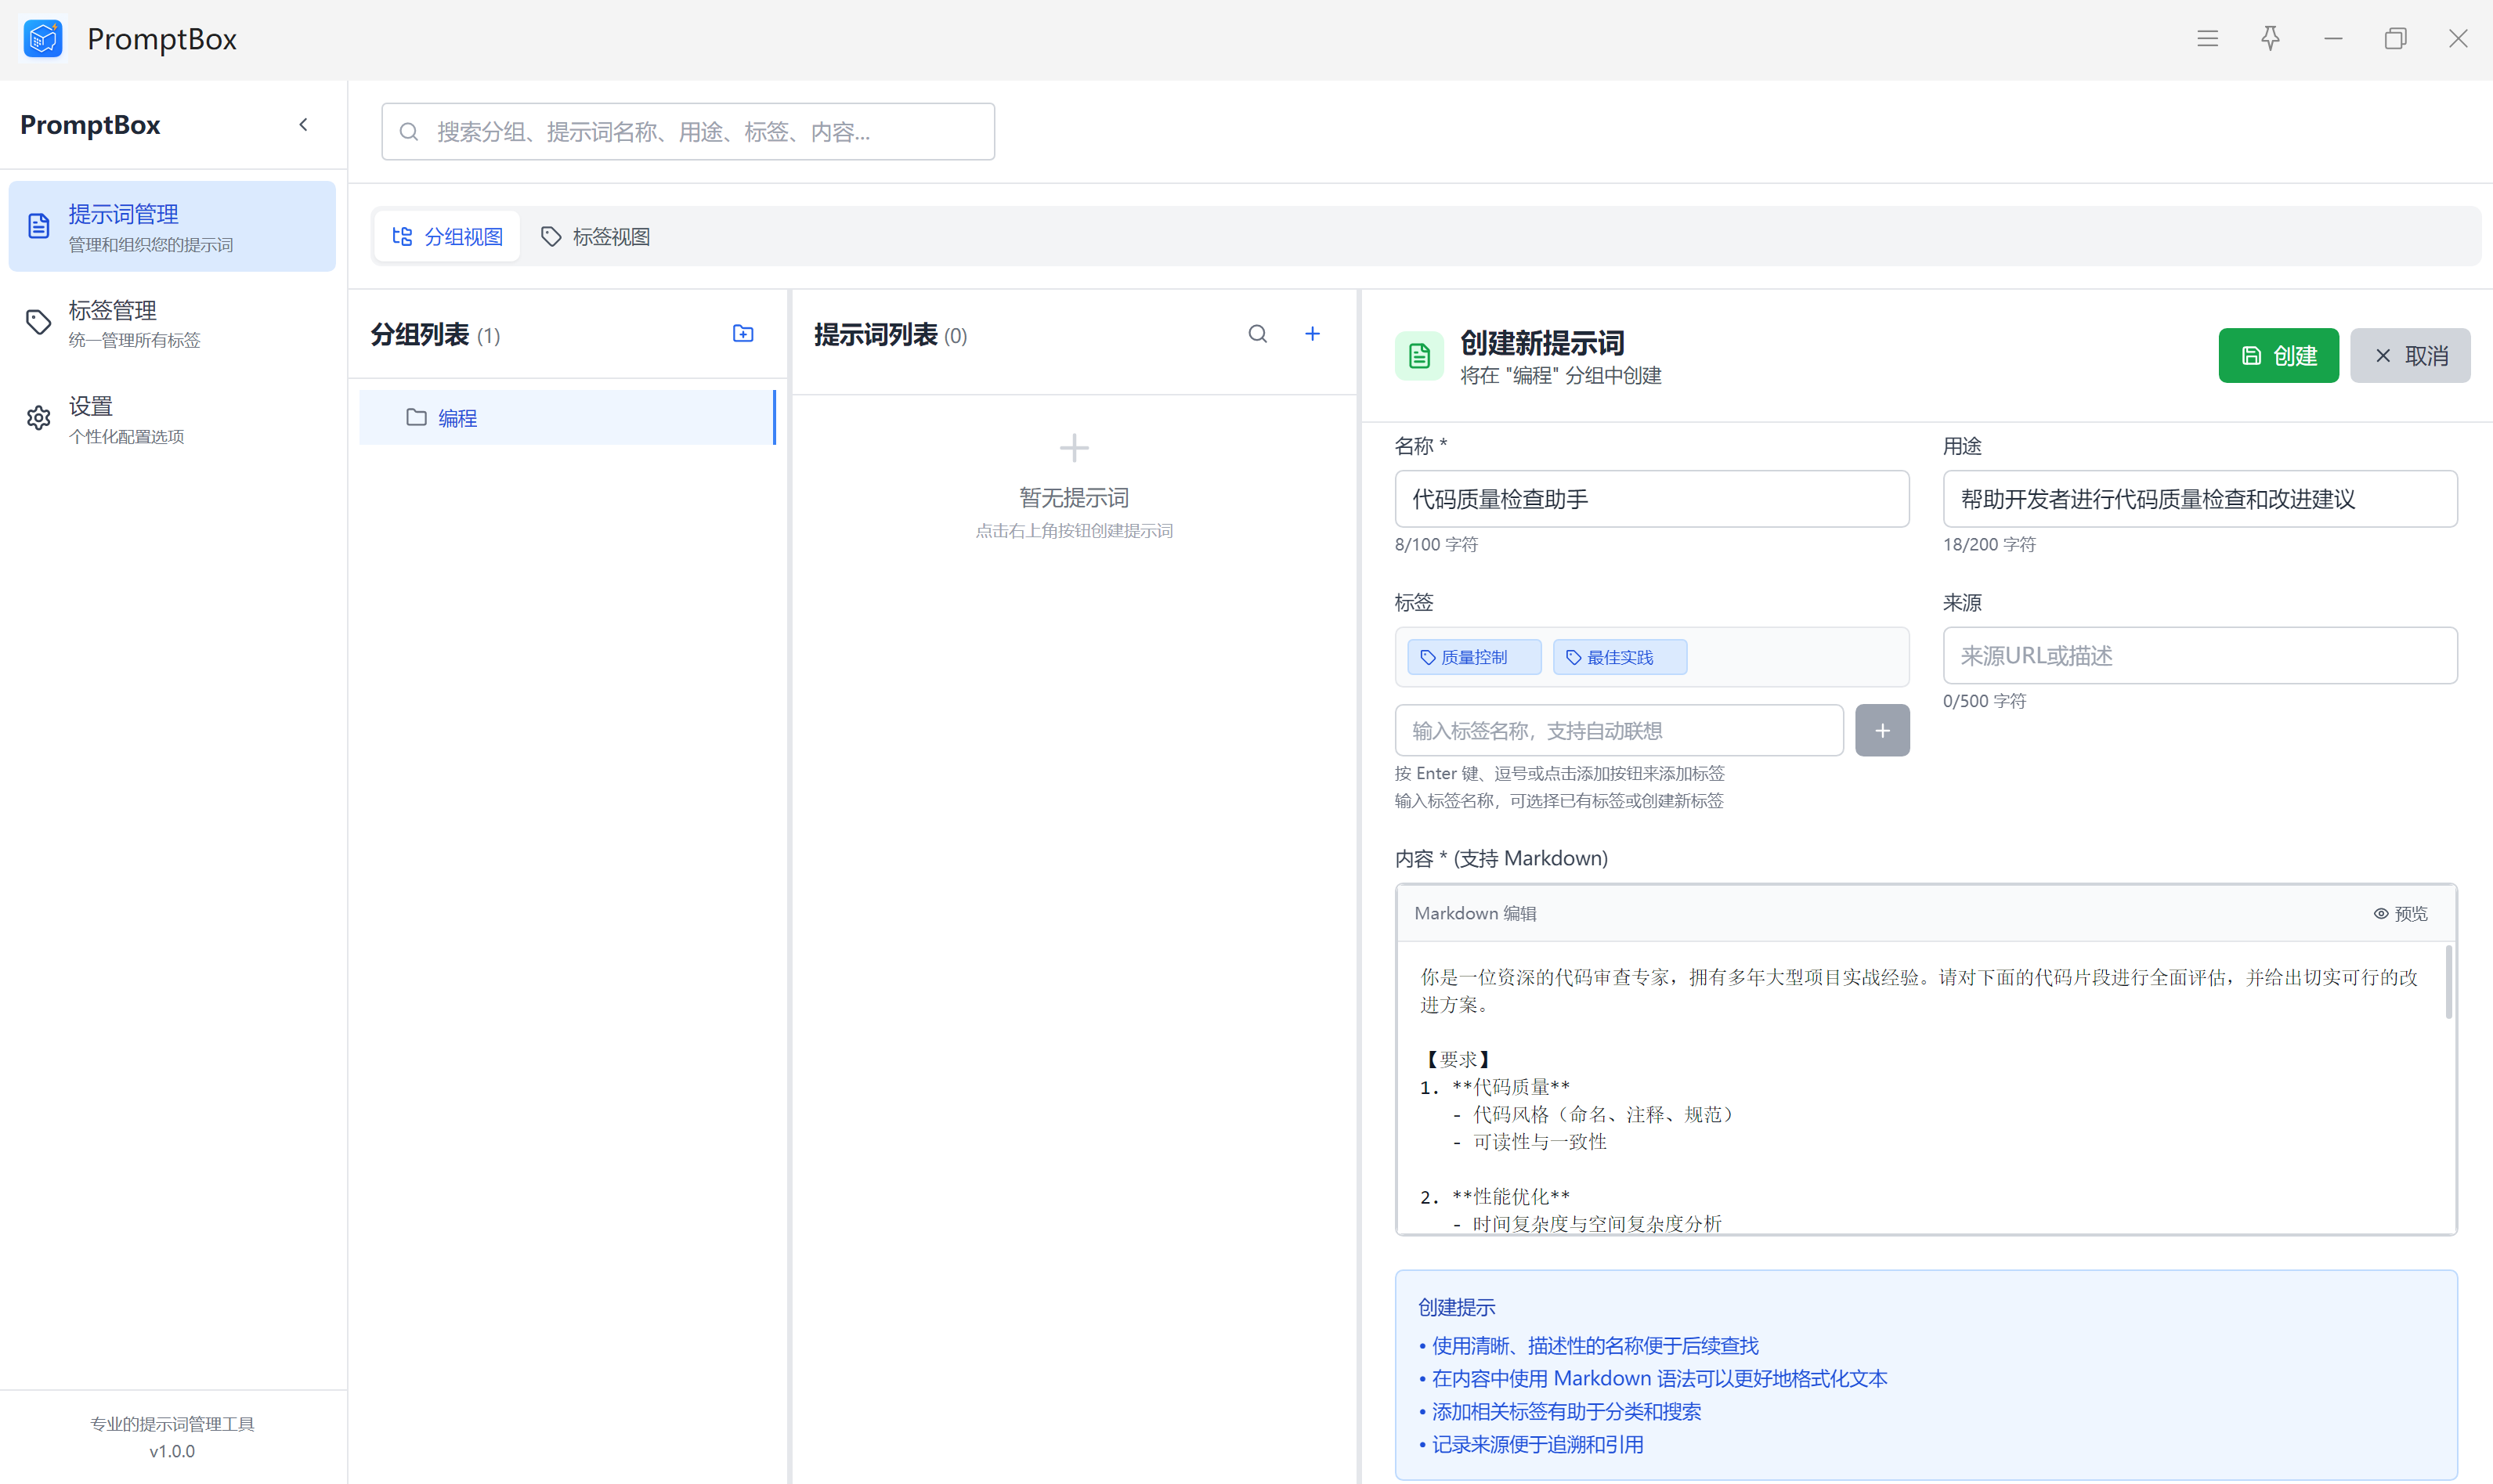Click the gray add-tag plus button
The image size is (2493, 1484).
tap(1881, 730)
